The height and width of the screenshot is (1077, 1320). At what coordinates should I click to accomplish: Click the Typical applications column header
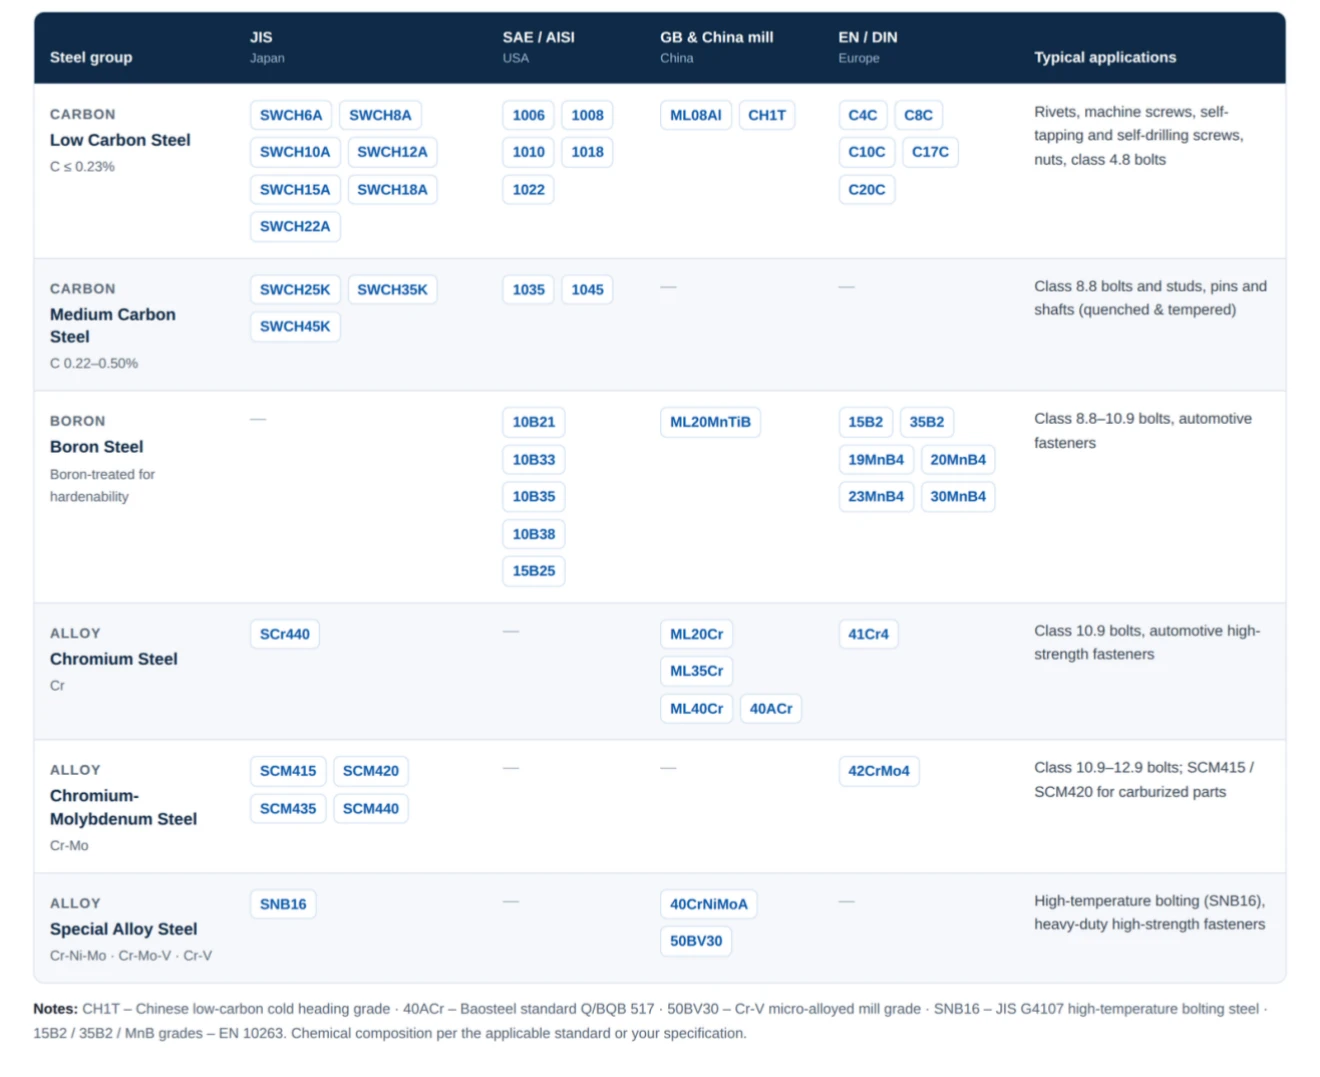tap(1105, 58)
